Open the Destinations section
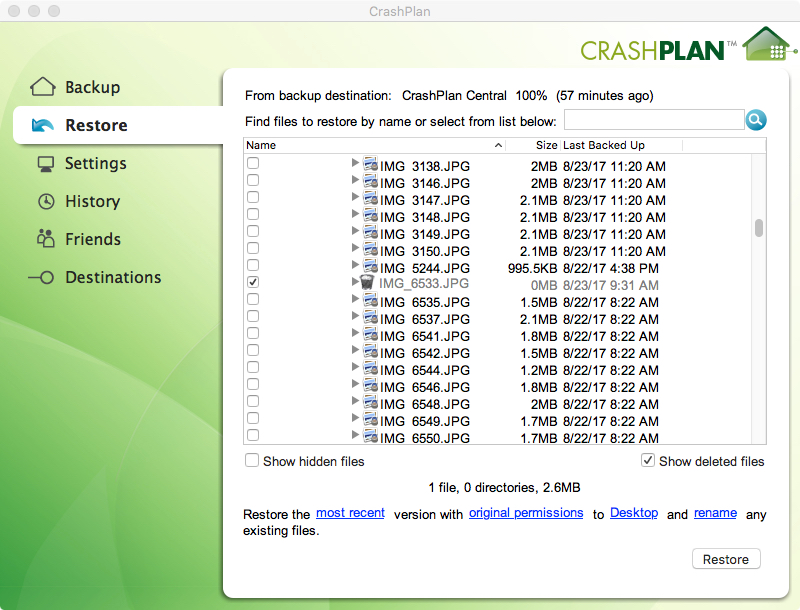 [x=95, y=277]
